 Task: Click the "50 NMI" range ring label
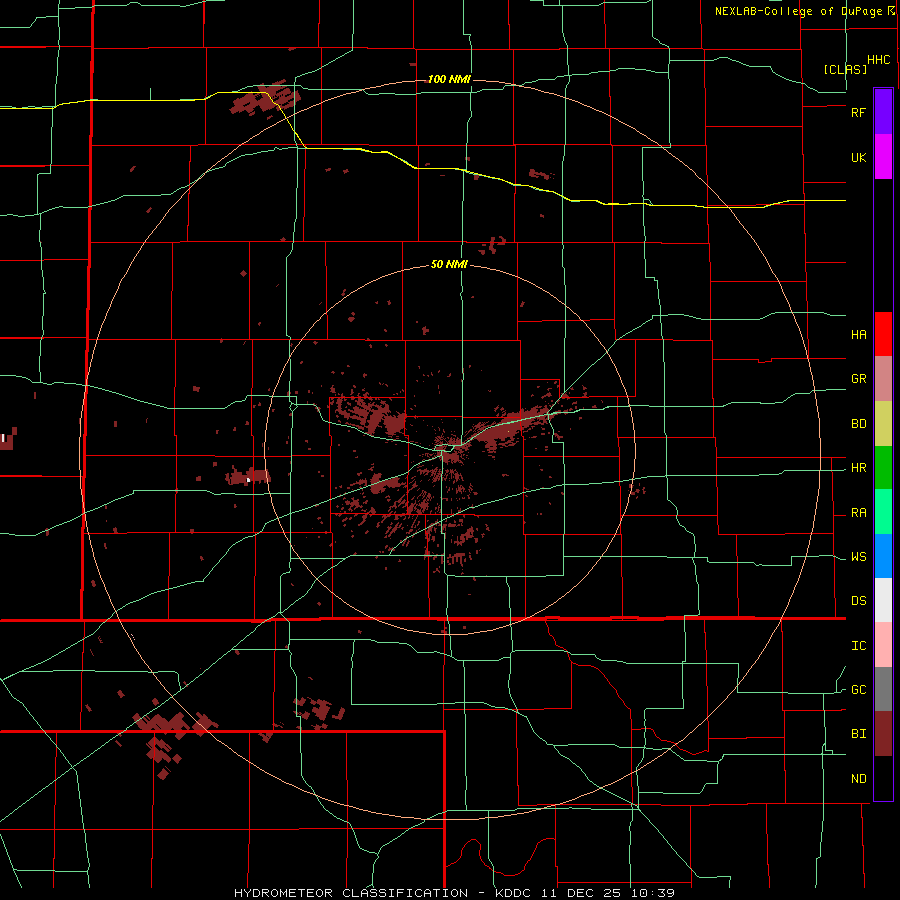tap(449, 265)
